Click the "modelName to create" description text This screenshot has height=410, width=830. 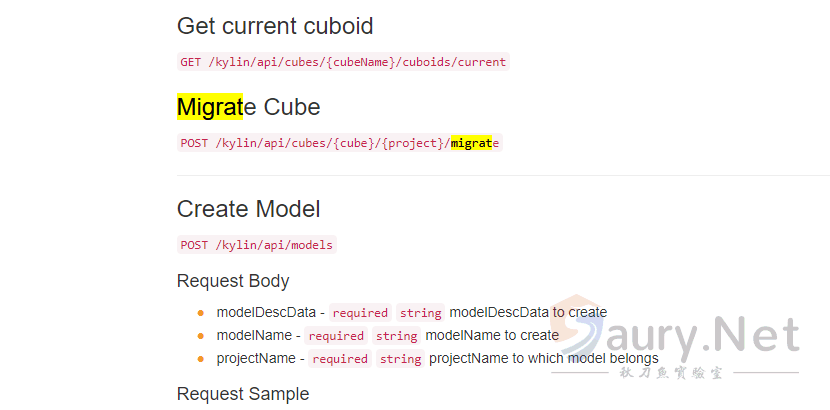[x=492, y=336]
